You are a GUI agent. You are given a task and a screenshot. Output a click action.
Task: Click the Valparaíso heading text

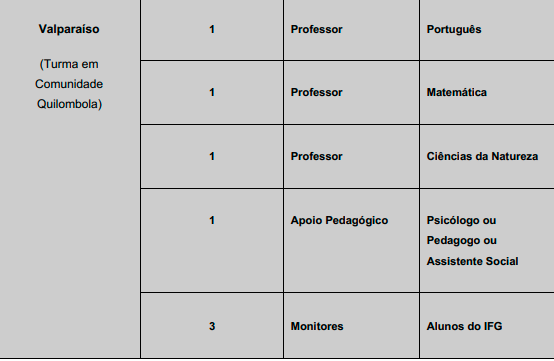[x=69, y=29]
